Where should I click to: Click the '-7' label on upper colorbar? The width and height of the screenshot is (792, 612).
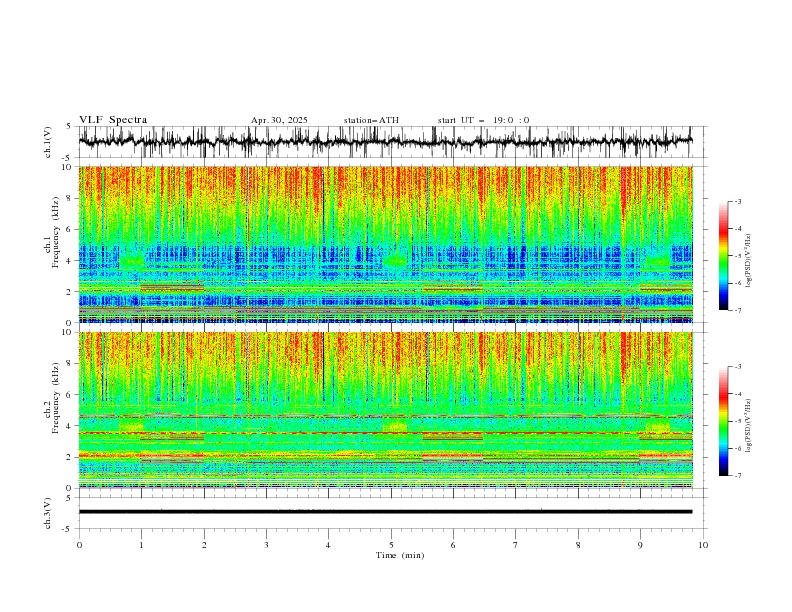click(x=738, y=310)
